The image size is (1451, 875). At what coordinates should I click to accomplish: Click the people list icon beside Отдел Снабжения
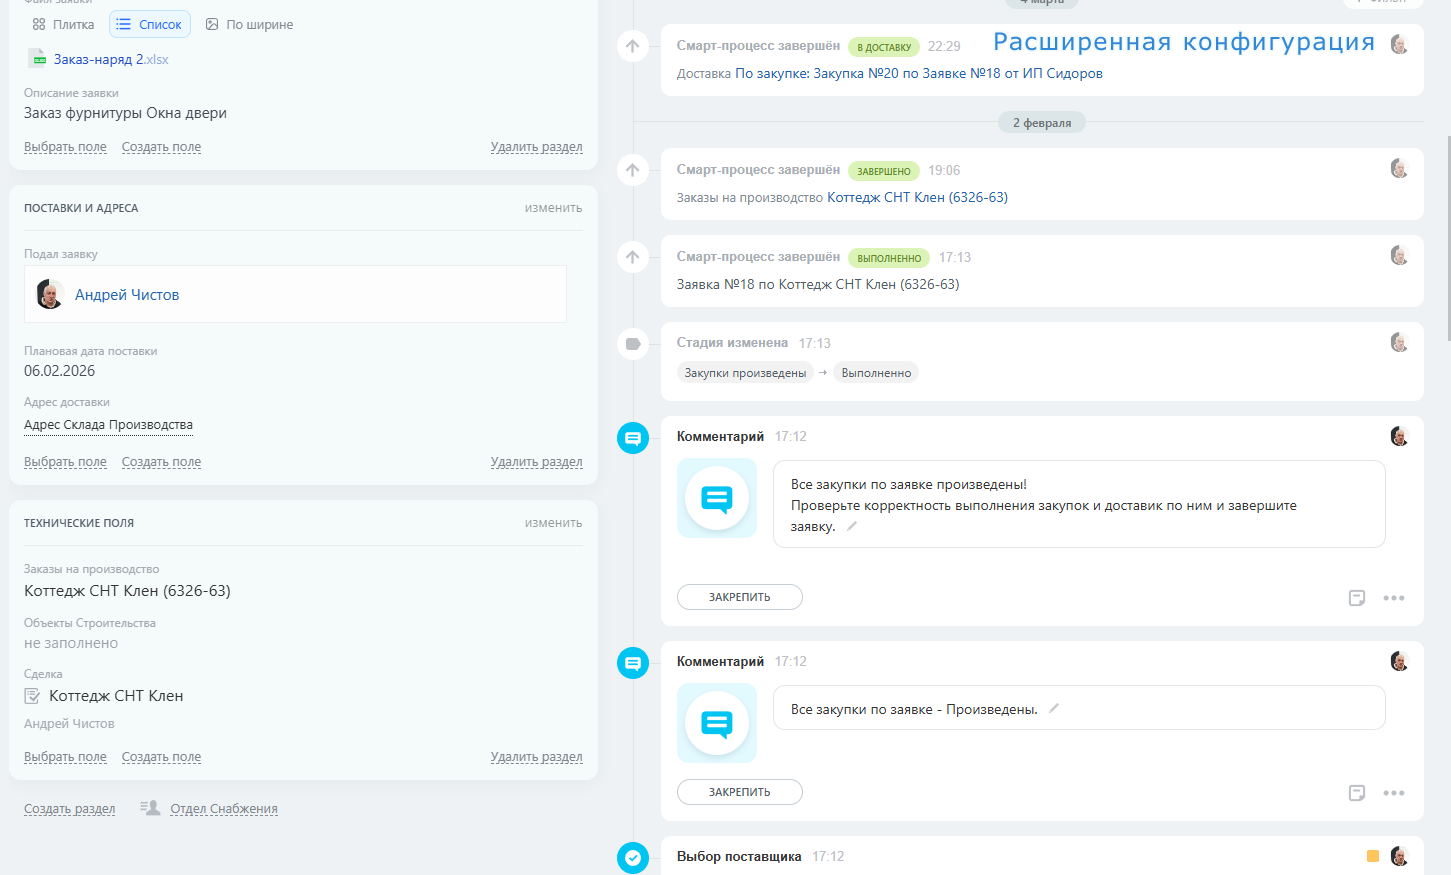coord(150,808)
